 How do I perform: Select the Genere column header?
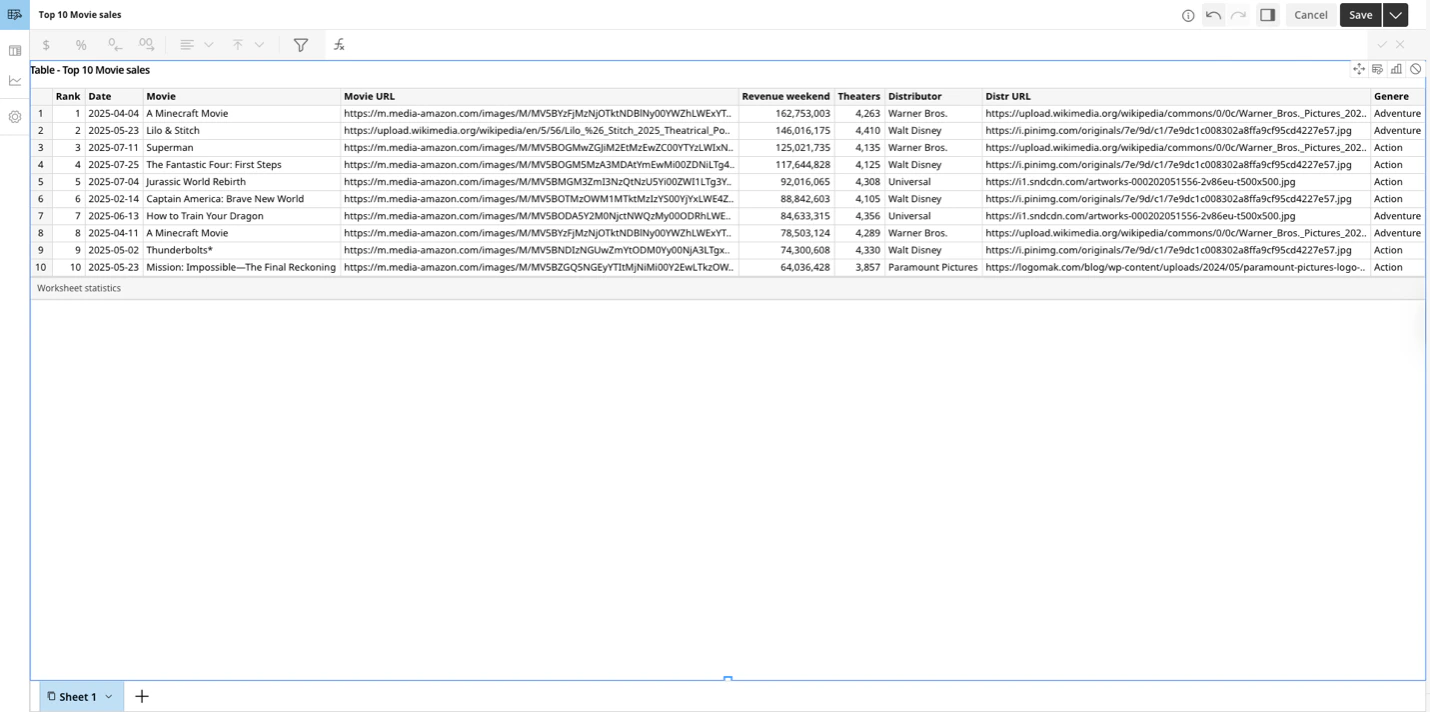[x=1397, y=97]
